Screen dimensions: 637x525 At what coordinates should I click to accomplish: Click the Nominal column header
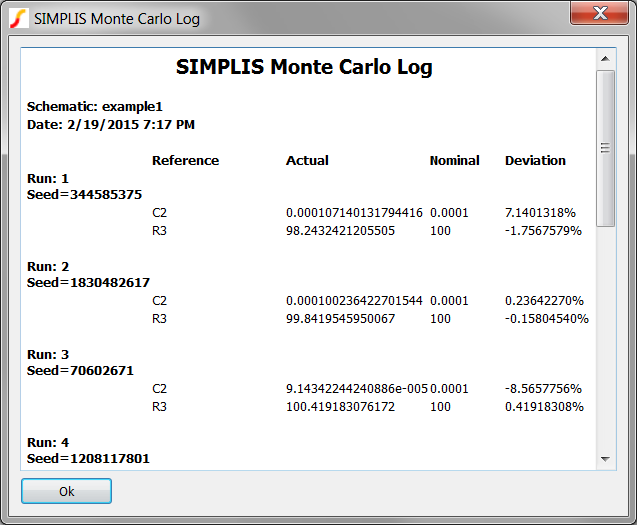click(x=454, y=160)
